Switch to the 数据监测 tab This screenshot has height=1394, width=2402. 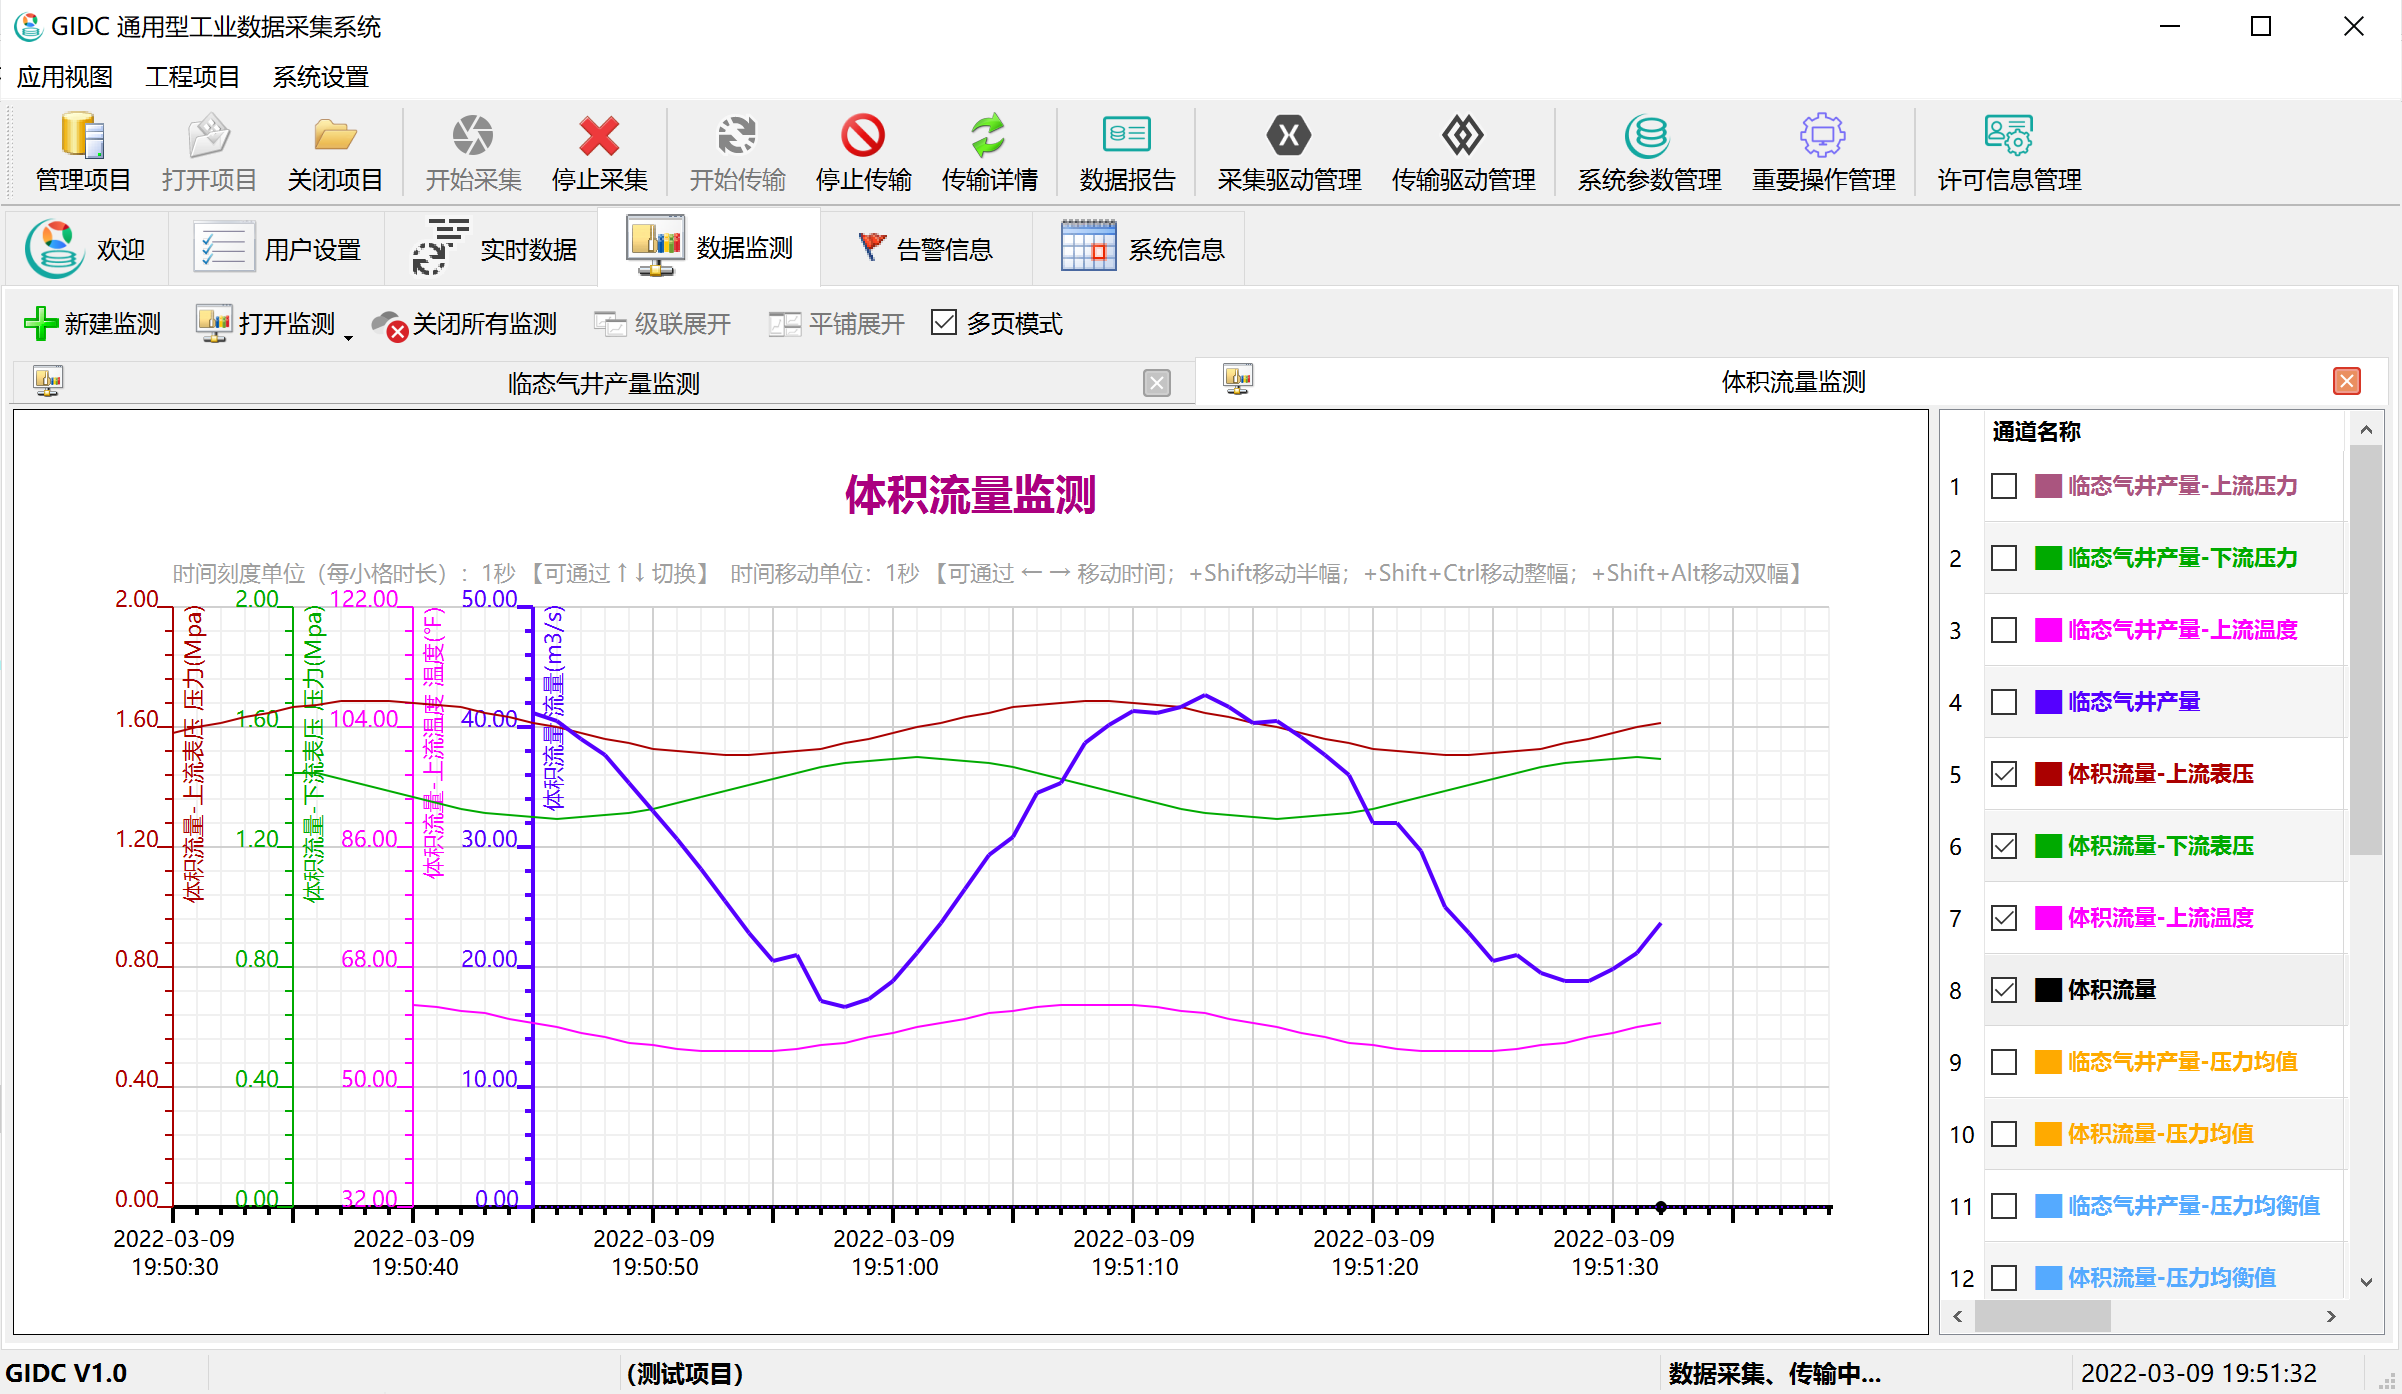(x=709, y=247)
